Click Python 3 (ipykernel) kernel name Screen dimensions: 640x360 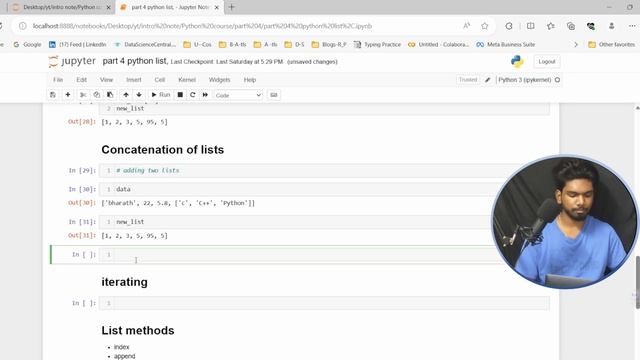524,80
